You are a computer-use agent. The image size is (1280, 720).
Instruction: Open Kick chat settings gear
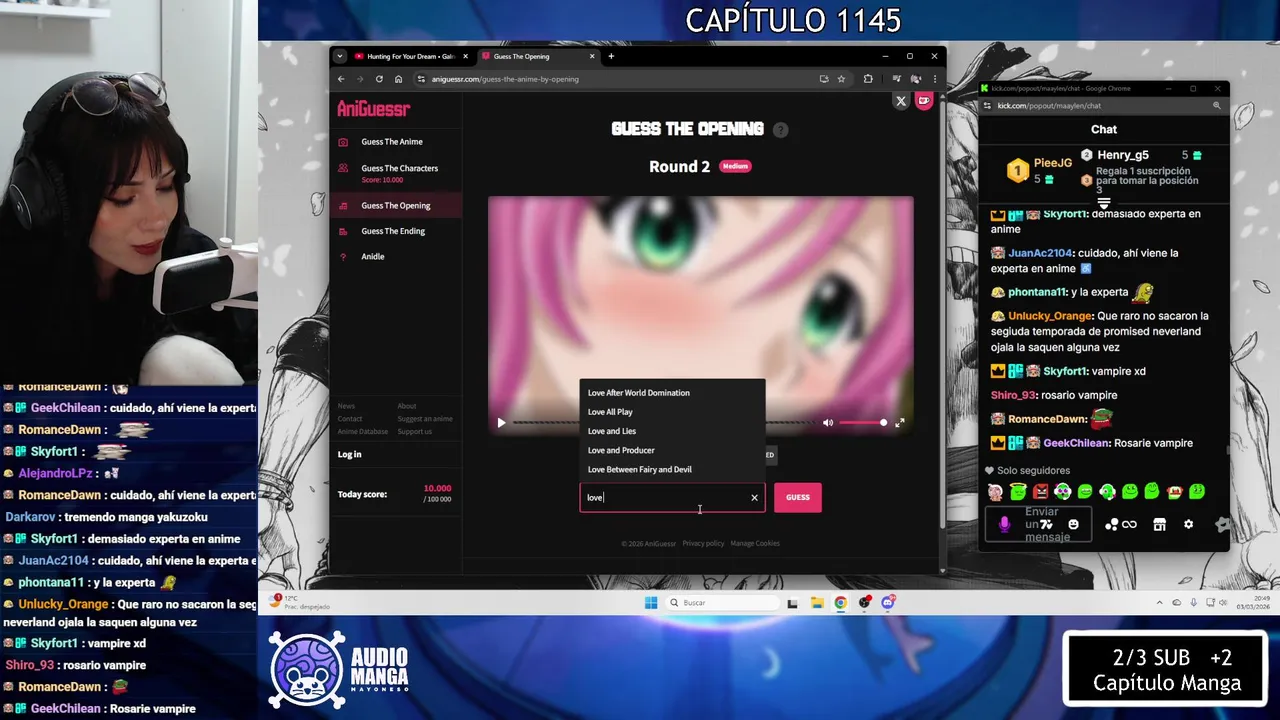1188,524
